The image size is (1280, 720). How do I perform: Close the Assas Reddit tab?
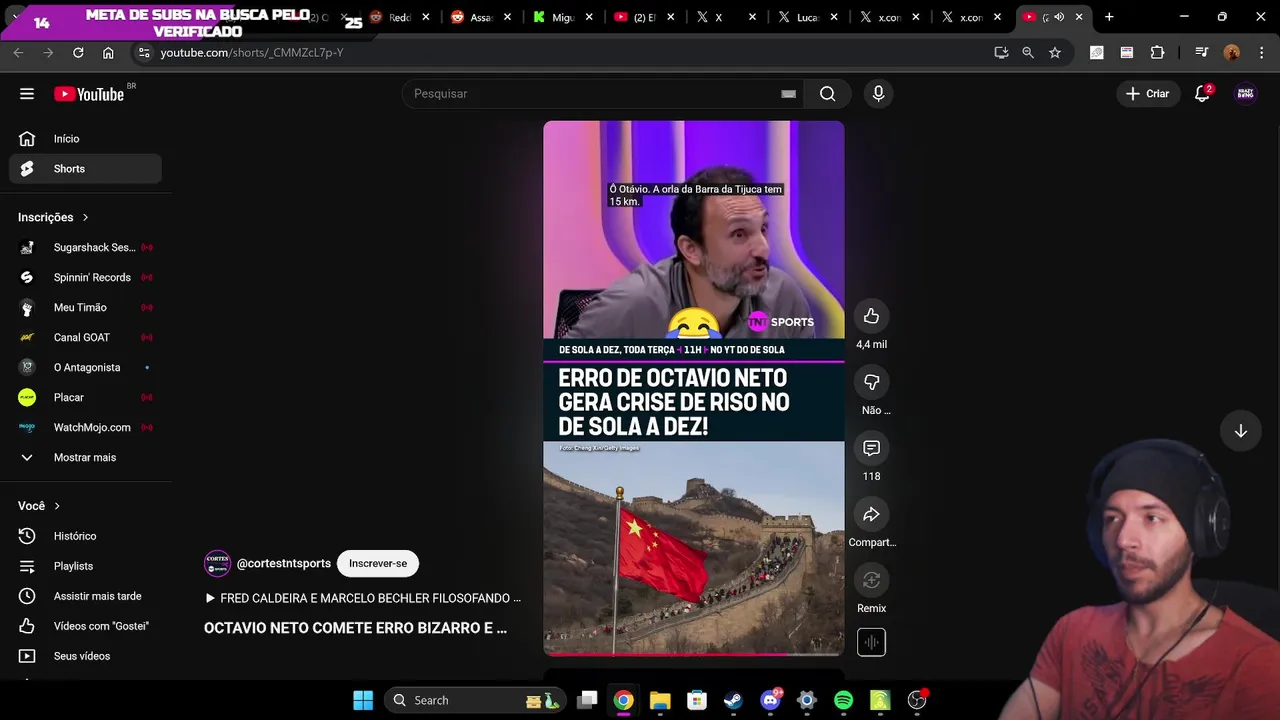coord(507,17)
